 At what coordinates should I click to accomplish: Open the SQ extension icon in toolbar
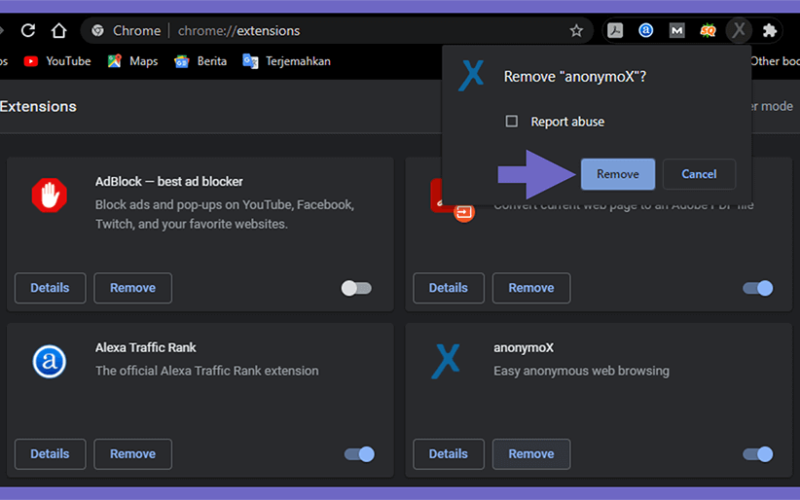(x=708, y=31)
